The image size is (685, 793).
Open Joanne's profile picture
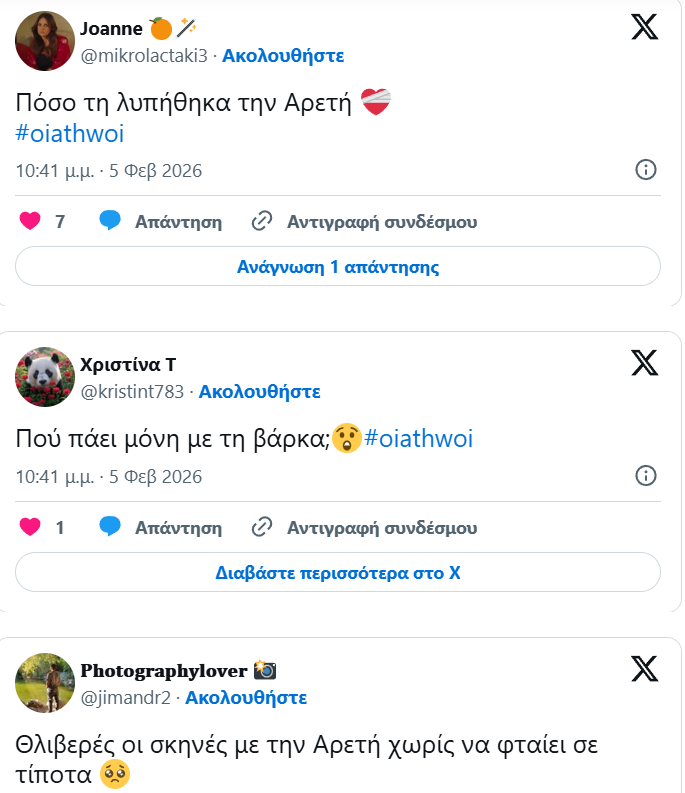tap(45, 41)
